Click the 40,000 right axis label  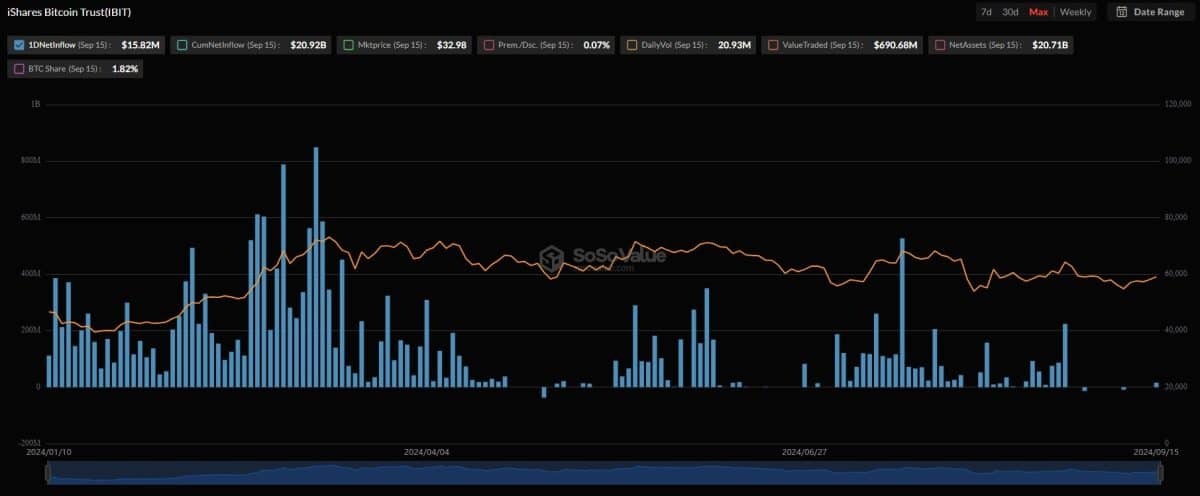[1177, 330]
